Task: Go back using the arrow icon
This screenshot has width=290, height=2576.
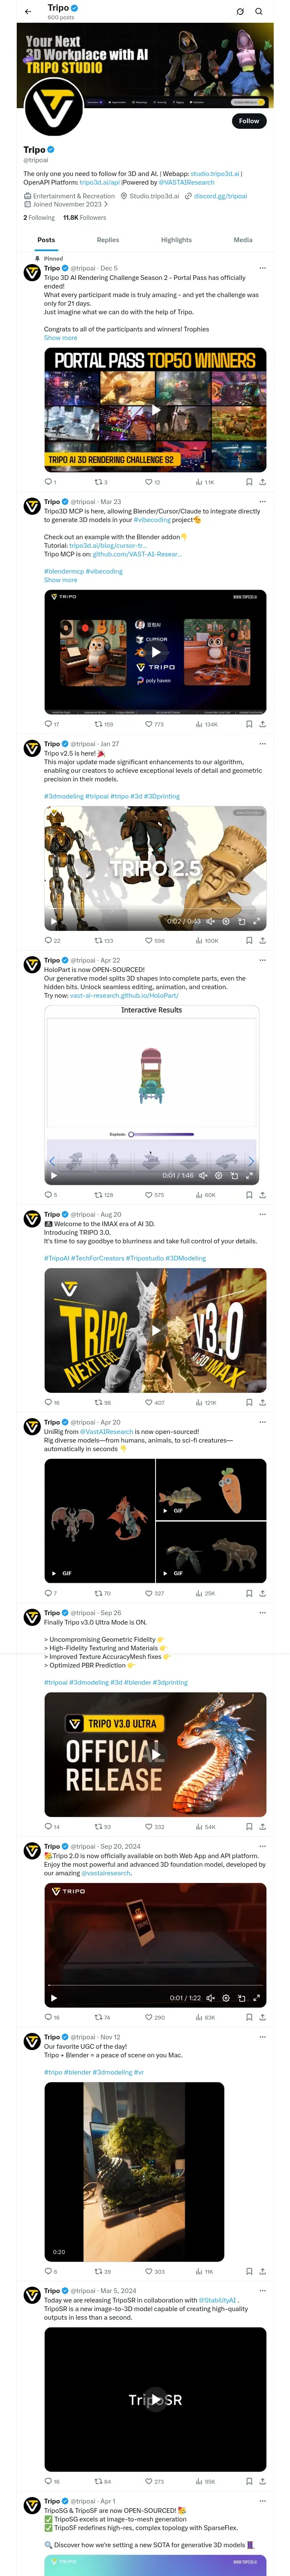Action: (x=28, y=12)
